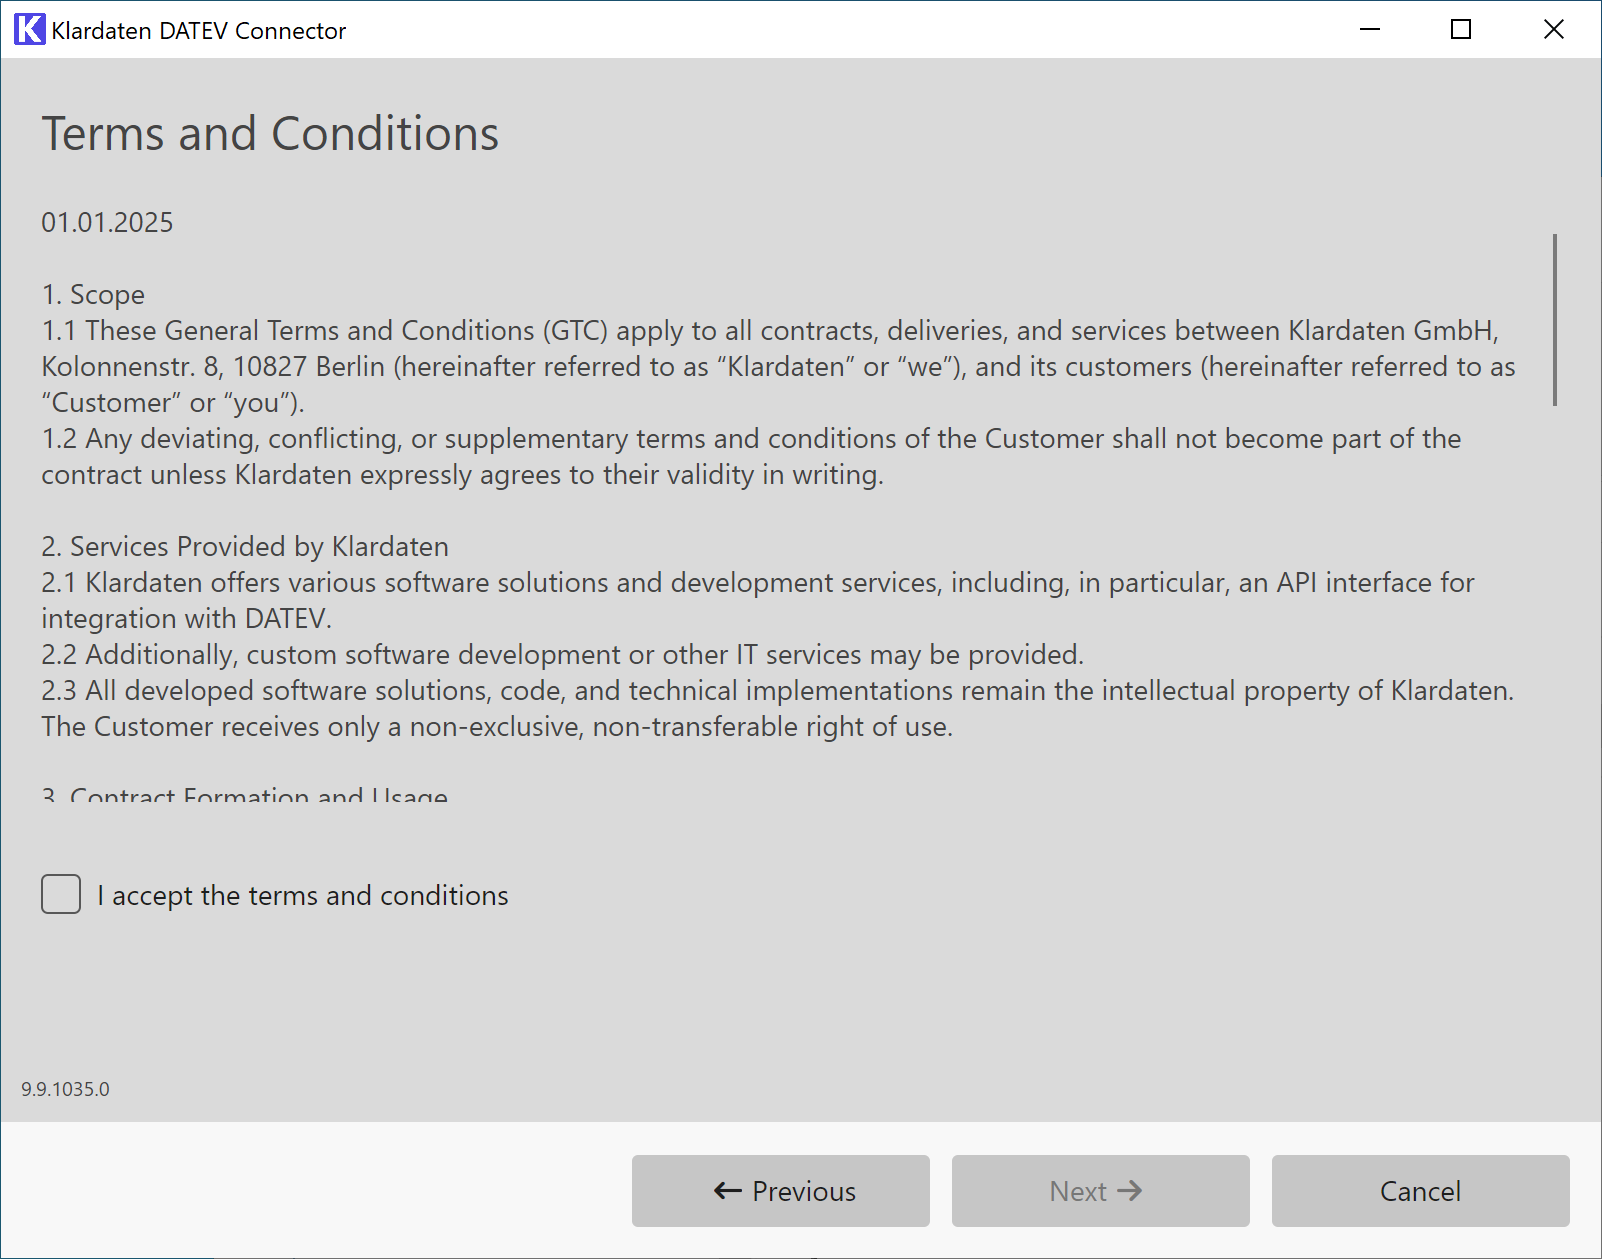Click the acceptance checkbox label text
Screen dimensions: 1602x1259
(302, 895)
